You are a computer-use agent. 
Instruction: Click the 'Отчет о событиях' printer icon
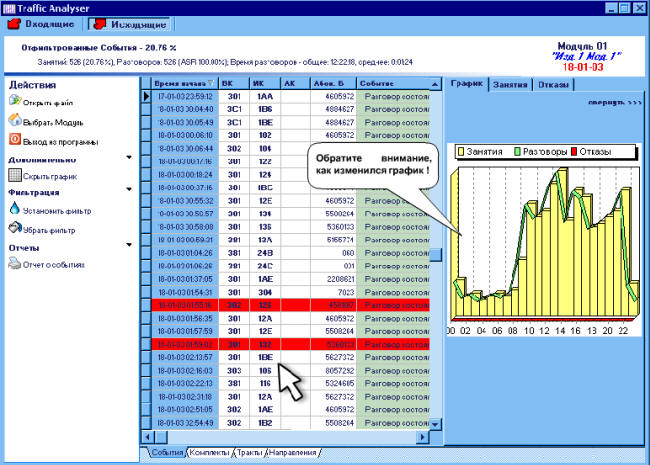tap(14, 264)
